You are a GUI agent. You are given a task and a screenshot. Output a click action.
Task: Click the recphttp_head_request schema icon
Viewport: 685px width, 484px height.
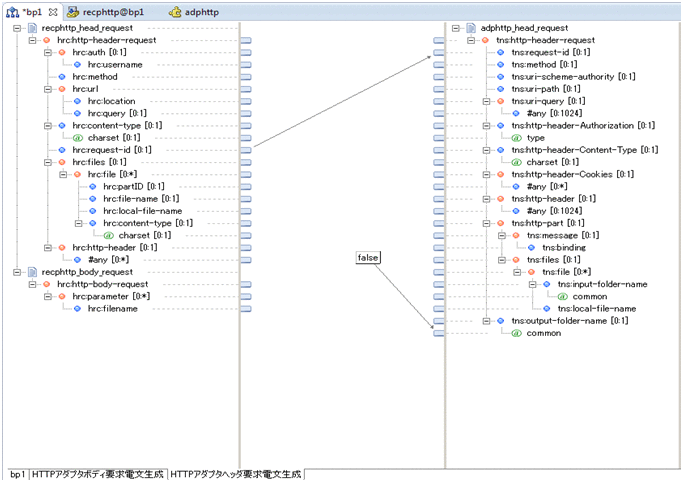tap(33, 28)
